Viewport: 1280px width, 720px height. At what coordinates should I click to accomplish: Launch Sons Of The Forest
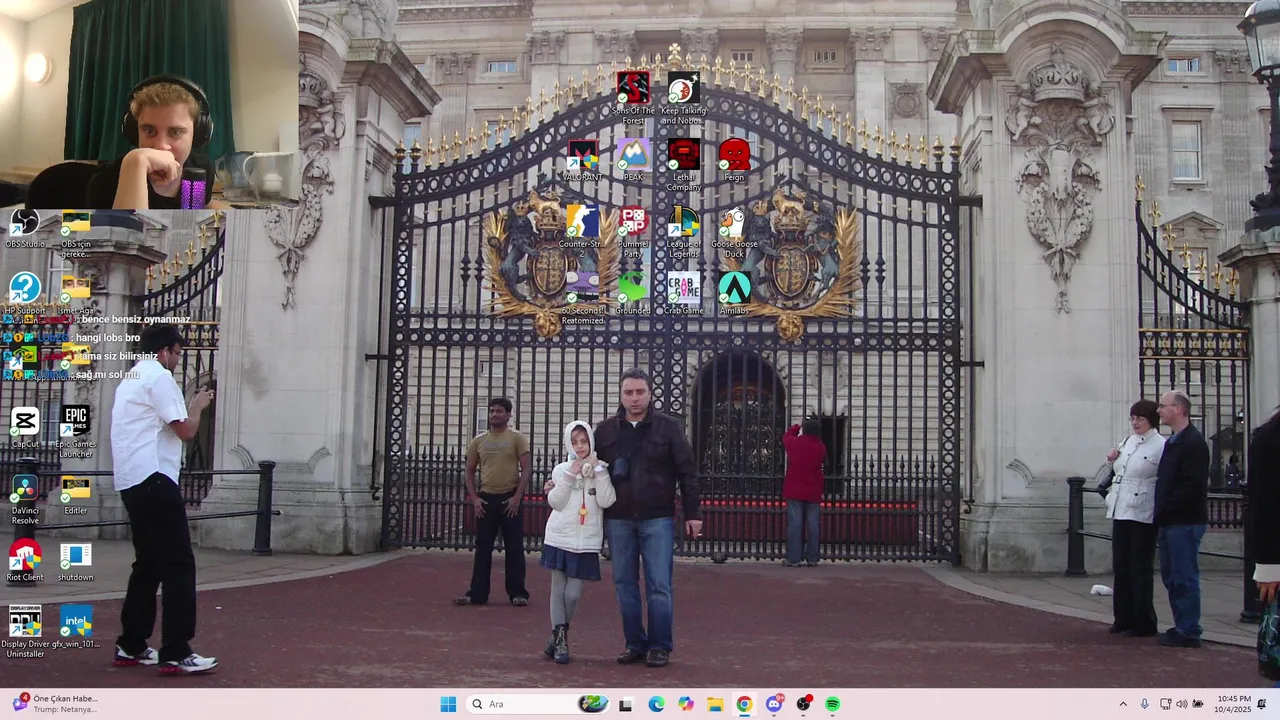pyautogui.click(x=633, y=98)
